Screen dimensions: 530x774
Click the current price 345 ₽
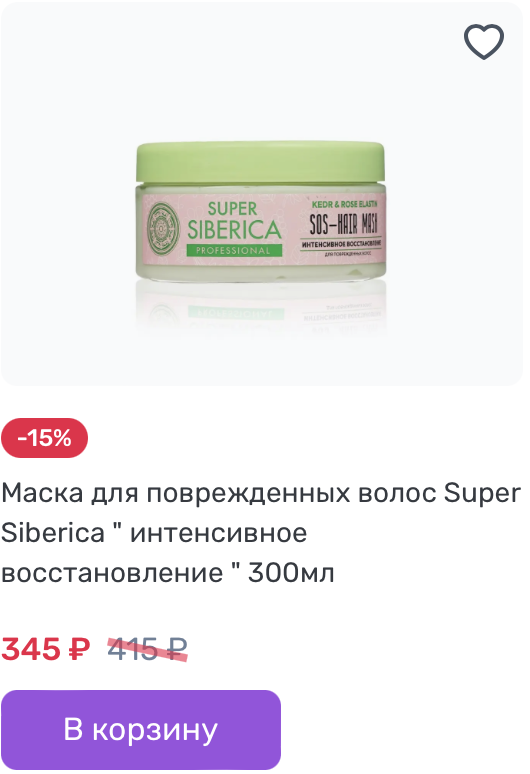click(x=45, y=649)
